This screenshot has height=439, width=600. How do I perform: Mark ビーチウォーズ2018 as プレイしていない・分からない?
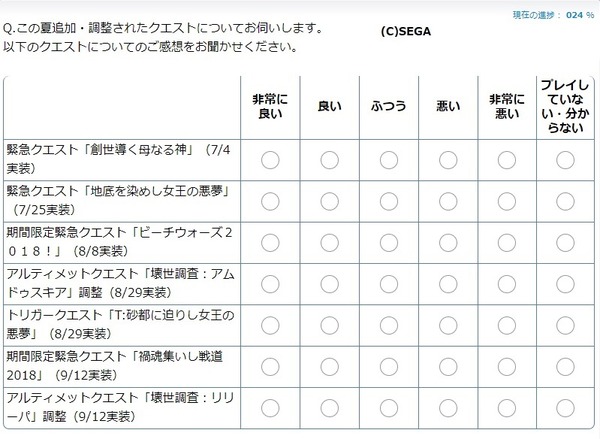565,243
